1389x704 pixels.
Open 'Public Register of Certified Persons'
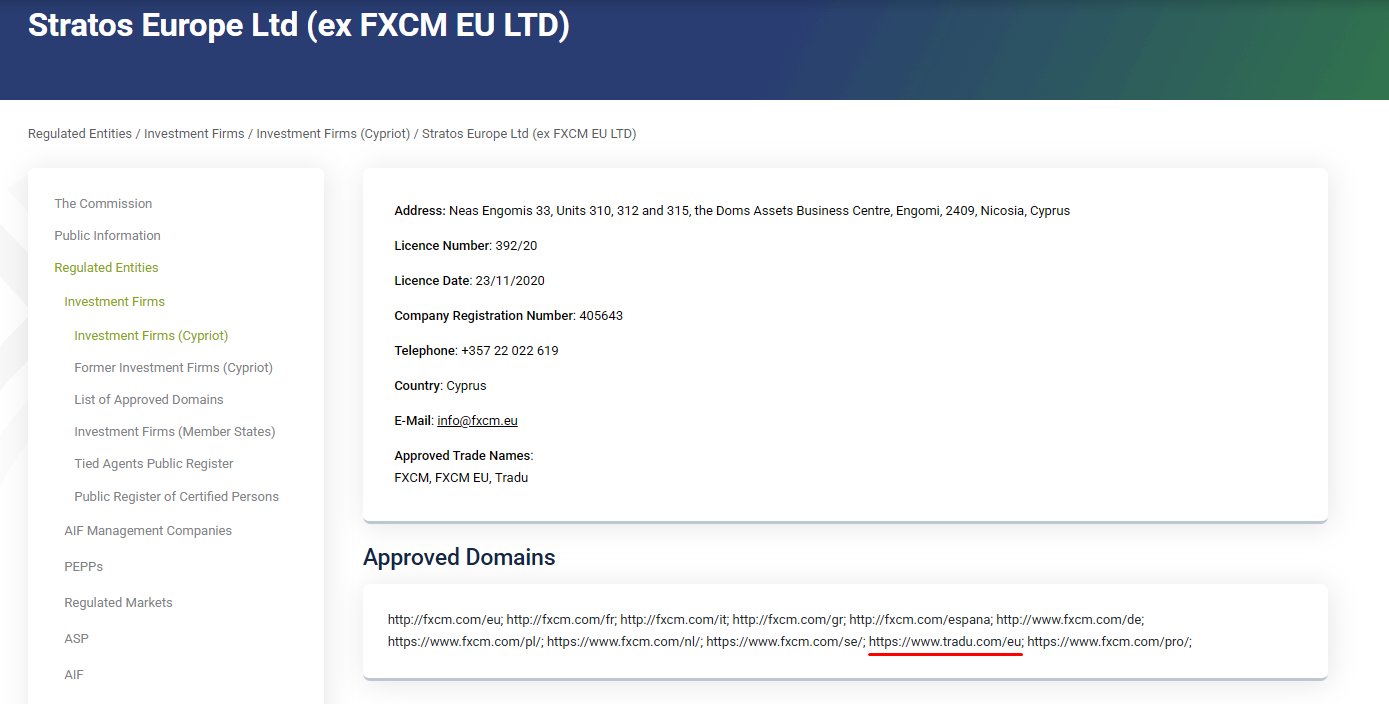point(176,497)
